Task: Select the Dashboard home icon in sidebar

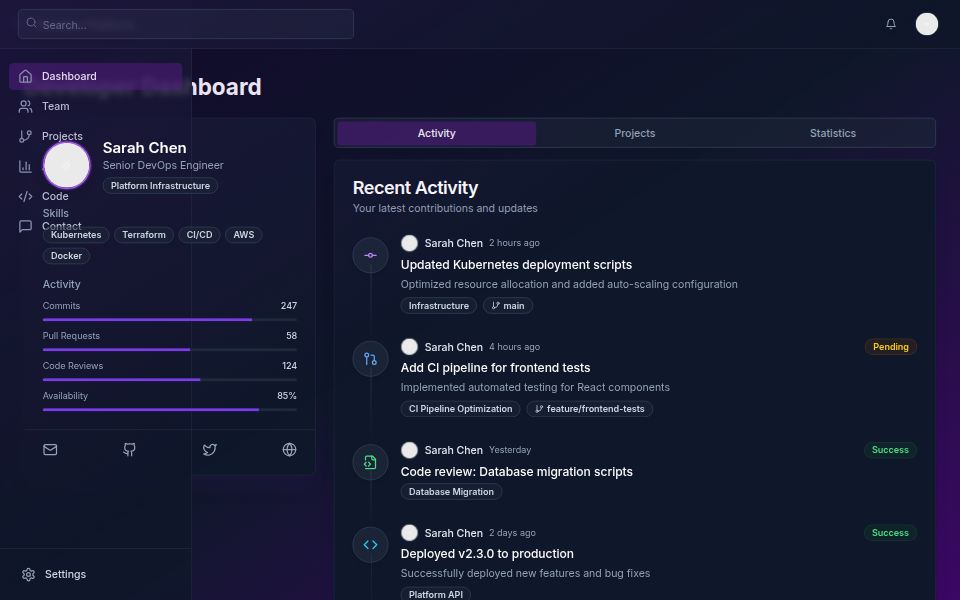Action: coord(25,76)
